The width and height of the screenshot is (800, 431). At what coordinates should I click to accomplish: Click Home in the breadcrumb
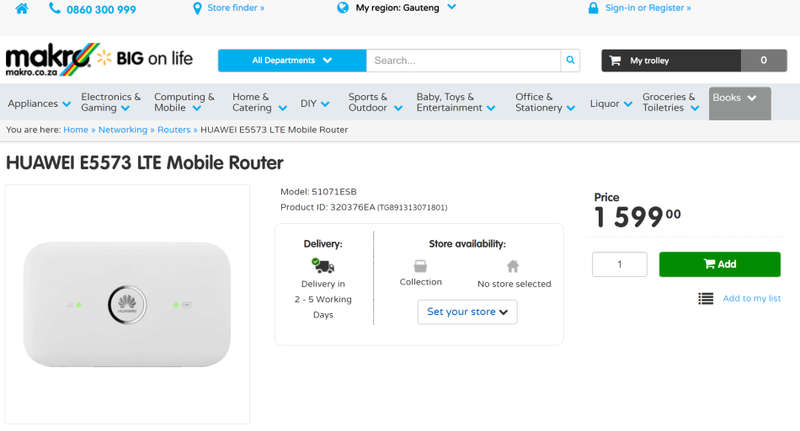point(76,130)
